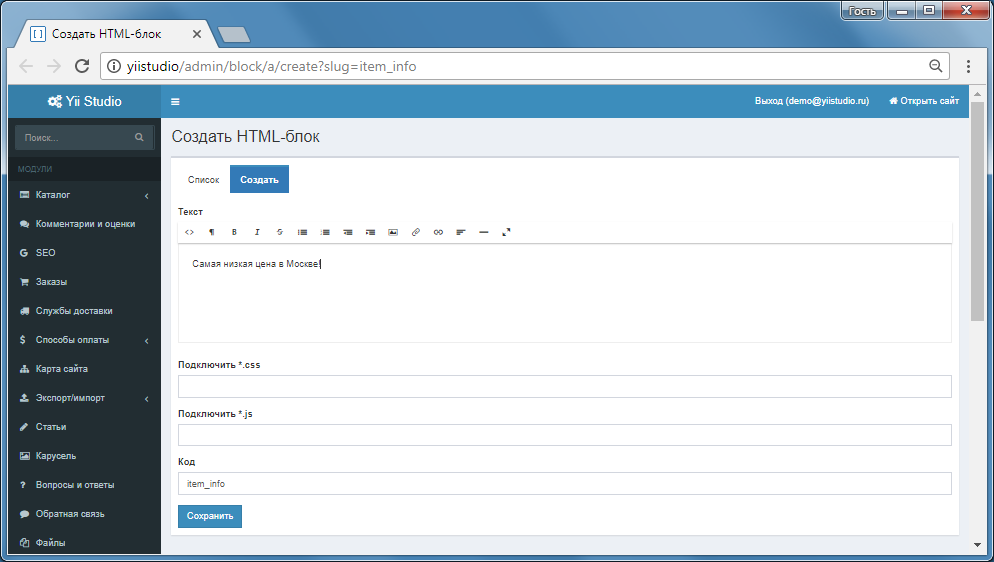Toggle the sidebar with the hamburger icon

176,101
